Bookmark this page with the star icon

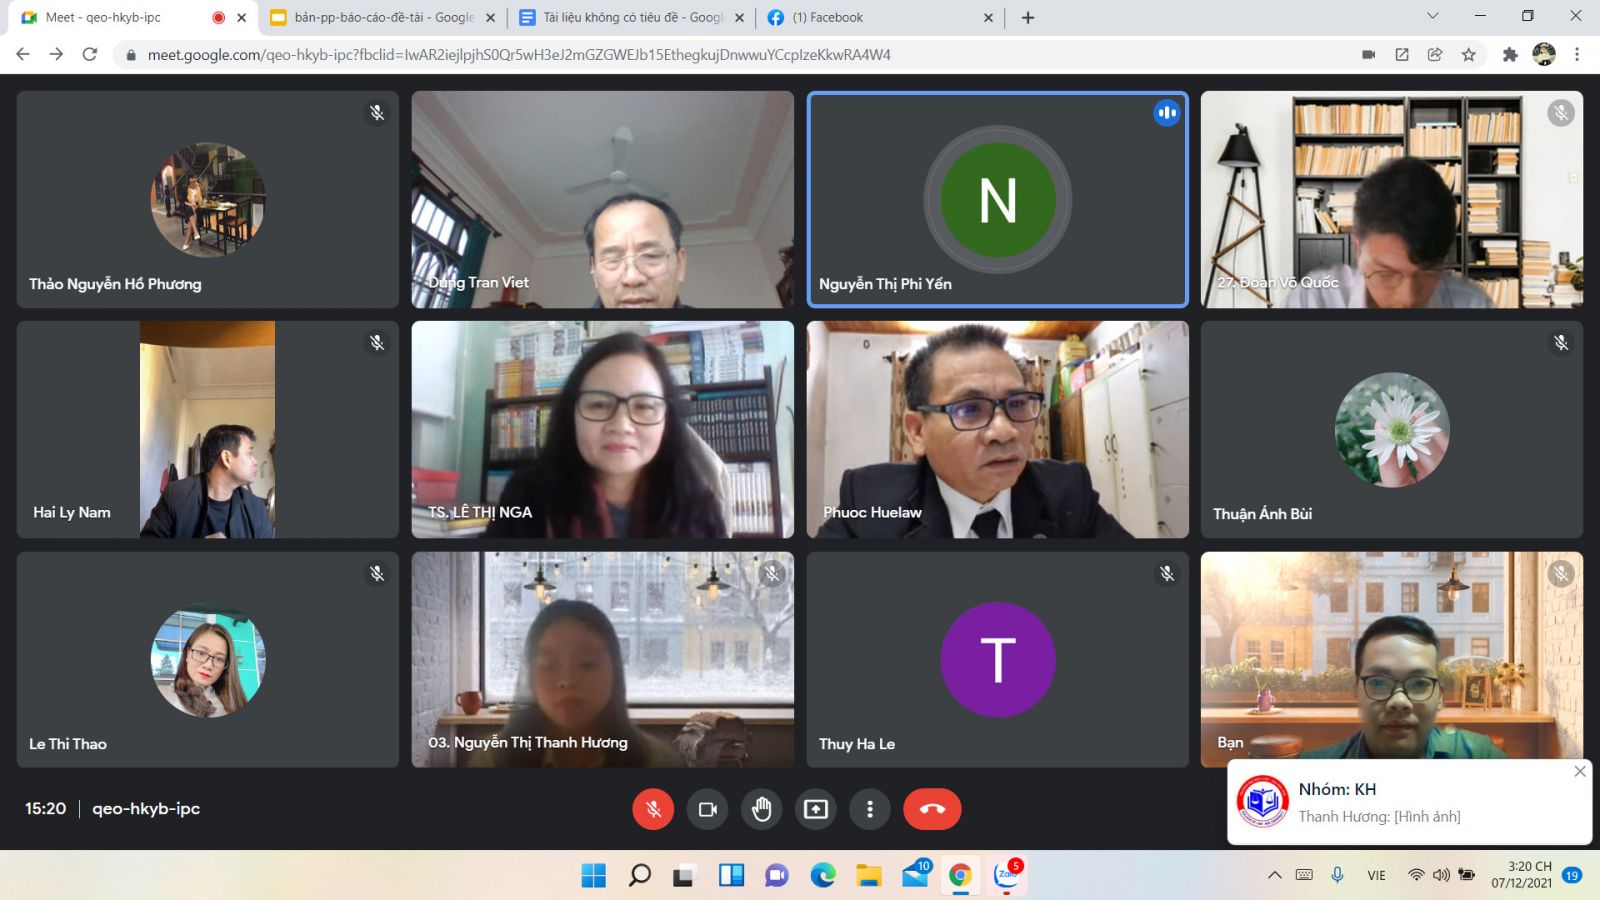click(1468, 55)
